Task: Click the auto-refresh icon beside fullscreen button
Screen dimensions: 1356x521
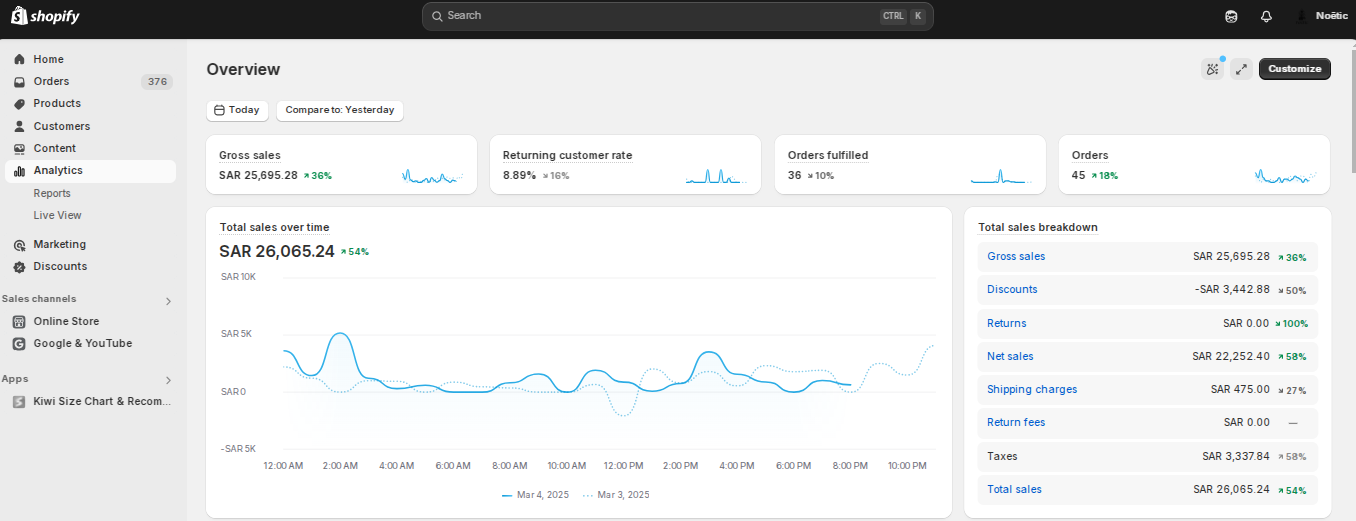Action: [x=1212, y=69]
